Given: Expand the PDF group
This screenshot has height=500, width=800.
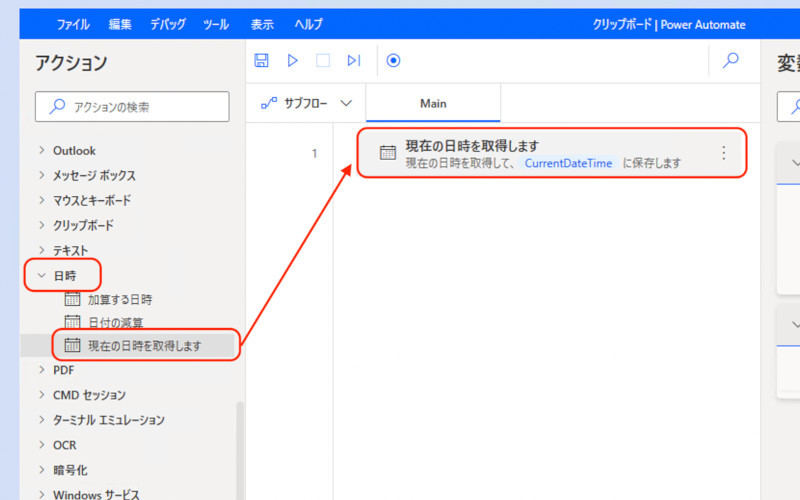Looking at the screenshot, I should point(42,370).
